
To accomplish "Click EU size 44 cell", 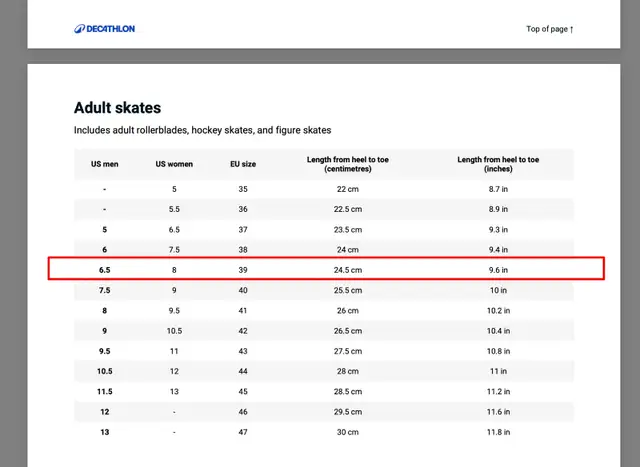I will click(x=243, y=371).
